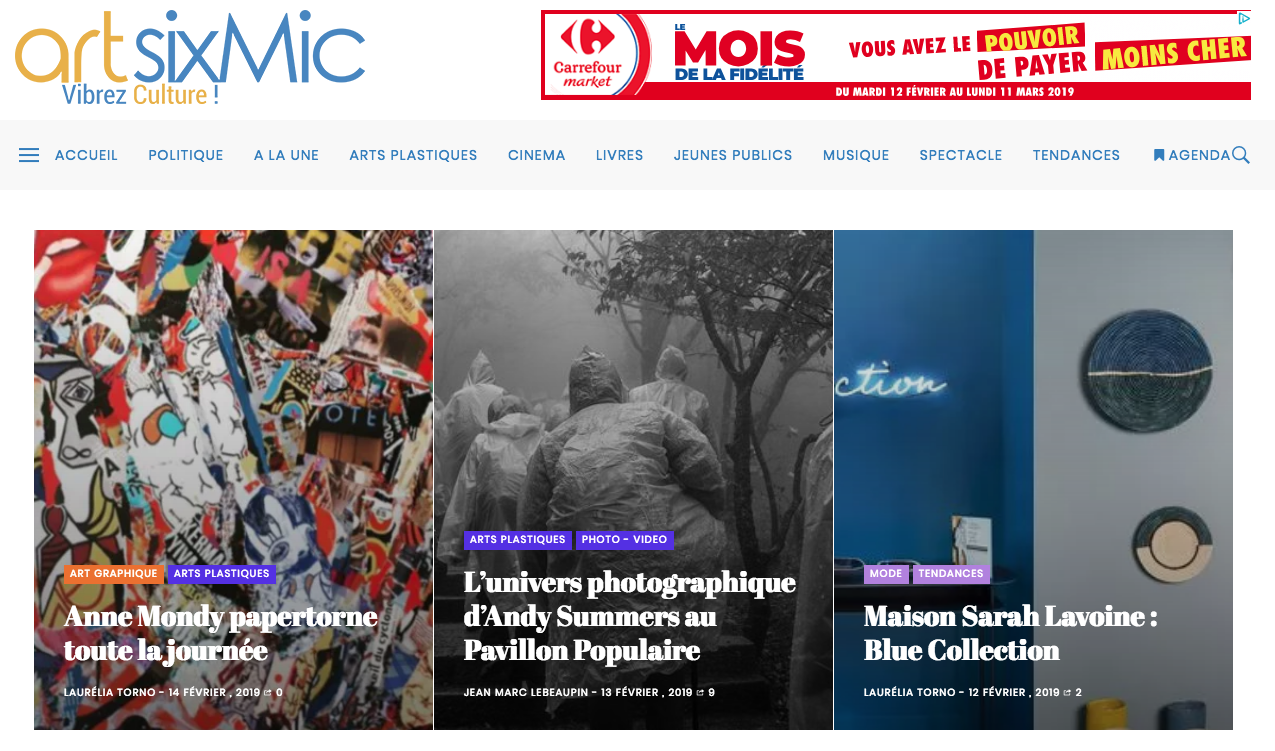Open the hamburger menu icon
Image resolution: width=1275 pixels, height=751 pixels.
[29, 155]
